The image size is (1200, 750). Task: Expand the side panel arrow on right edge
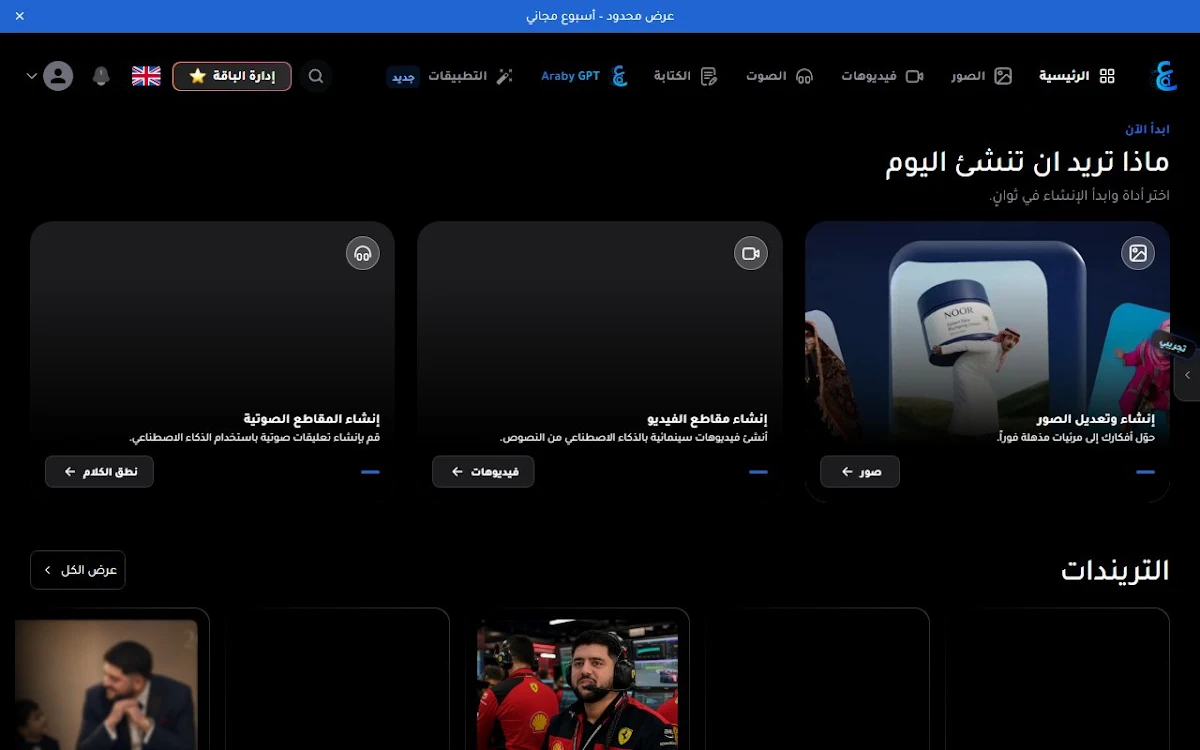coord(1187,376)
